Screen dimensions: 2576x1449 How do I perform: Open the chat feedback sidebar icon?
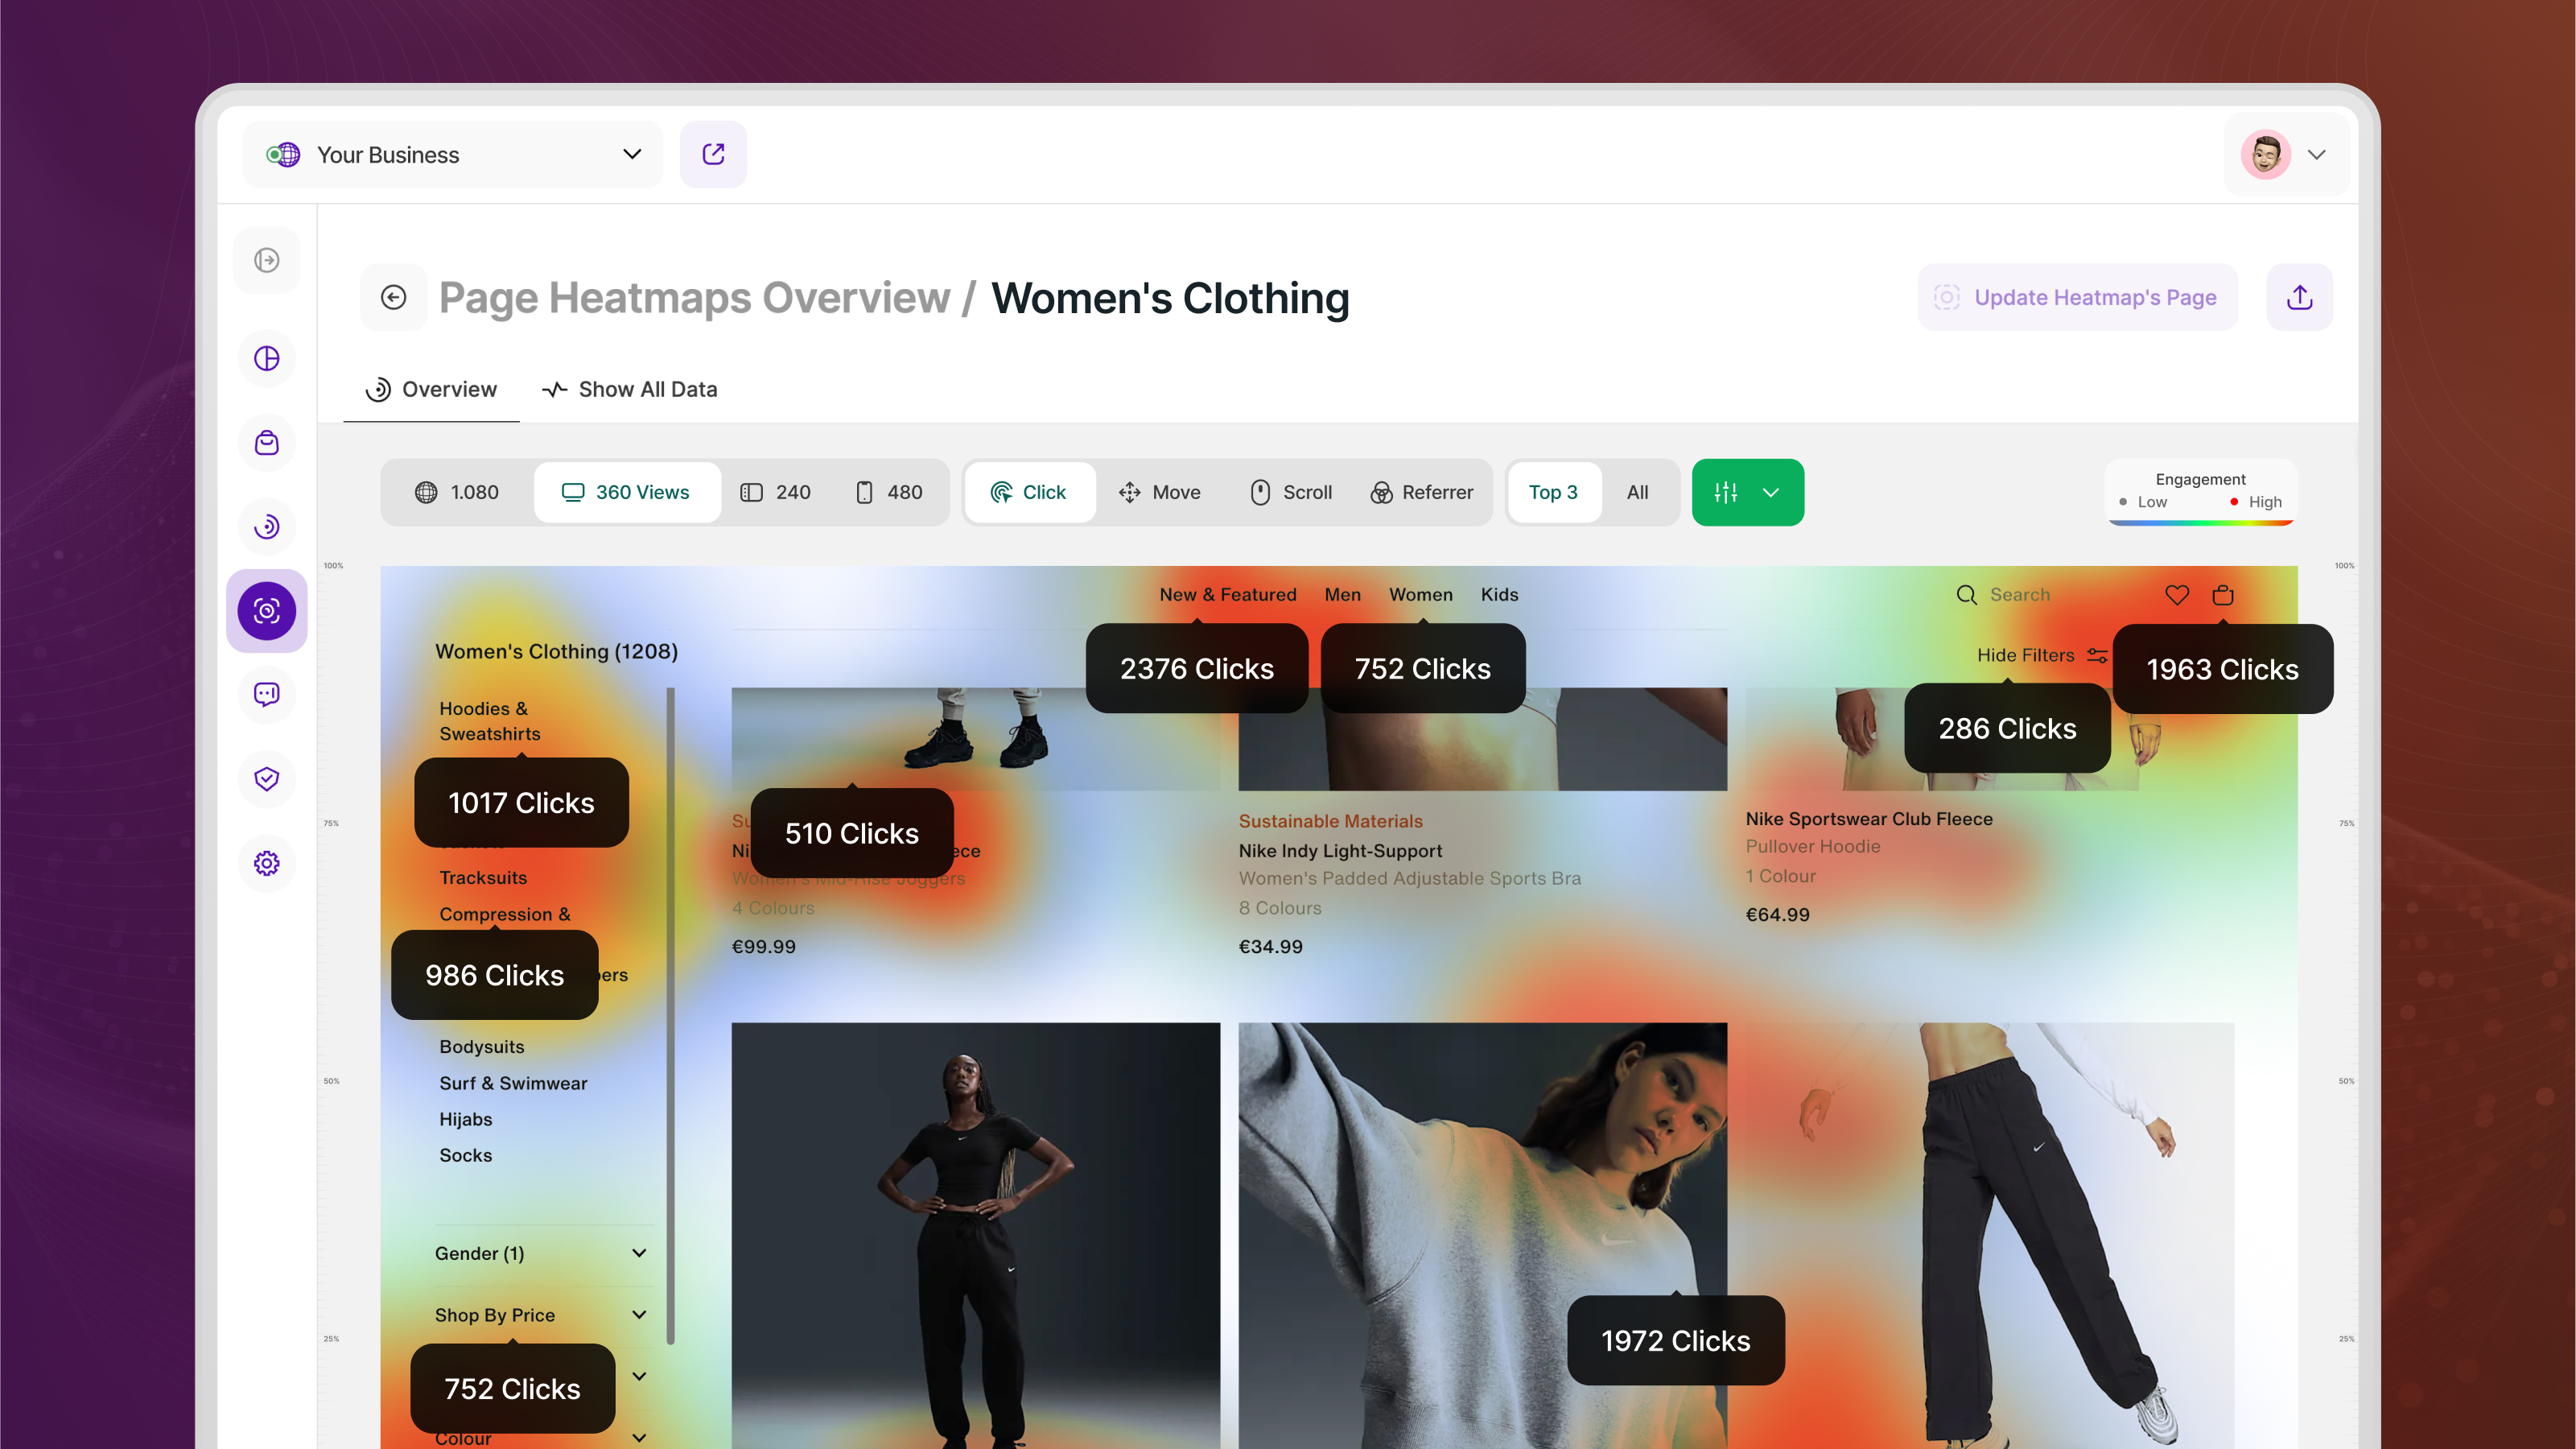pyautogui.click(x=266, y=694)
